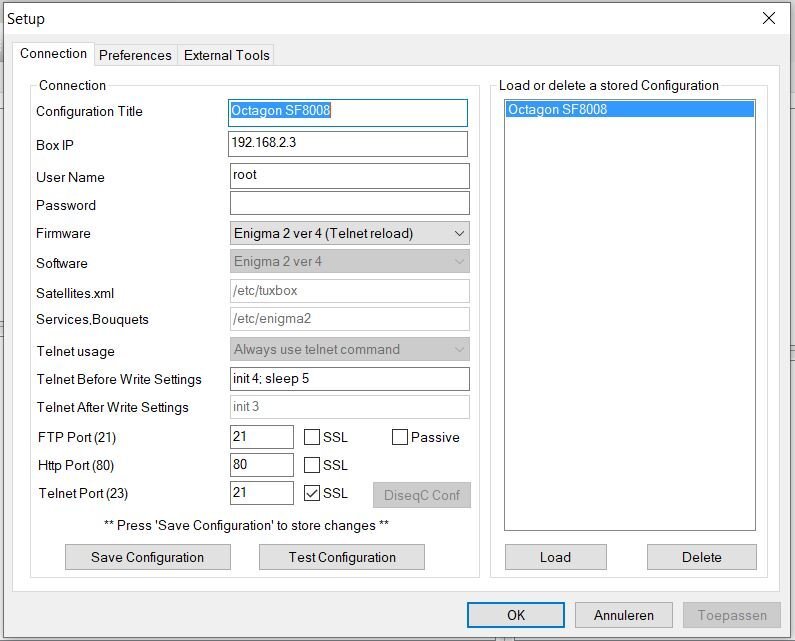Select Octagon SF8008 in stored configurations

coord(630,109)
